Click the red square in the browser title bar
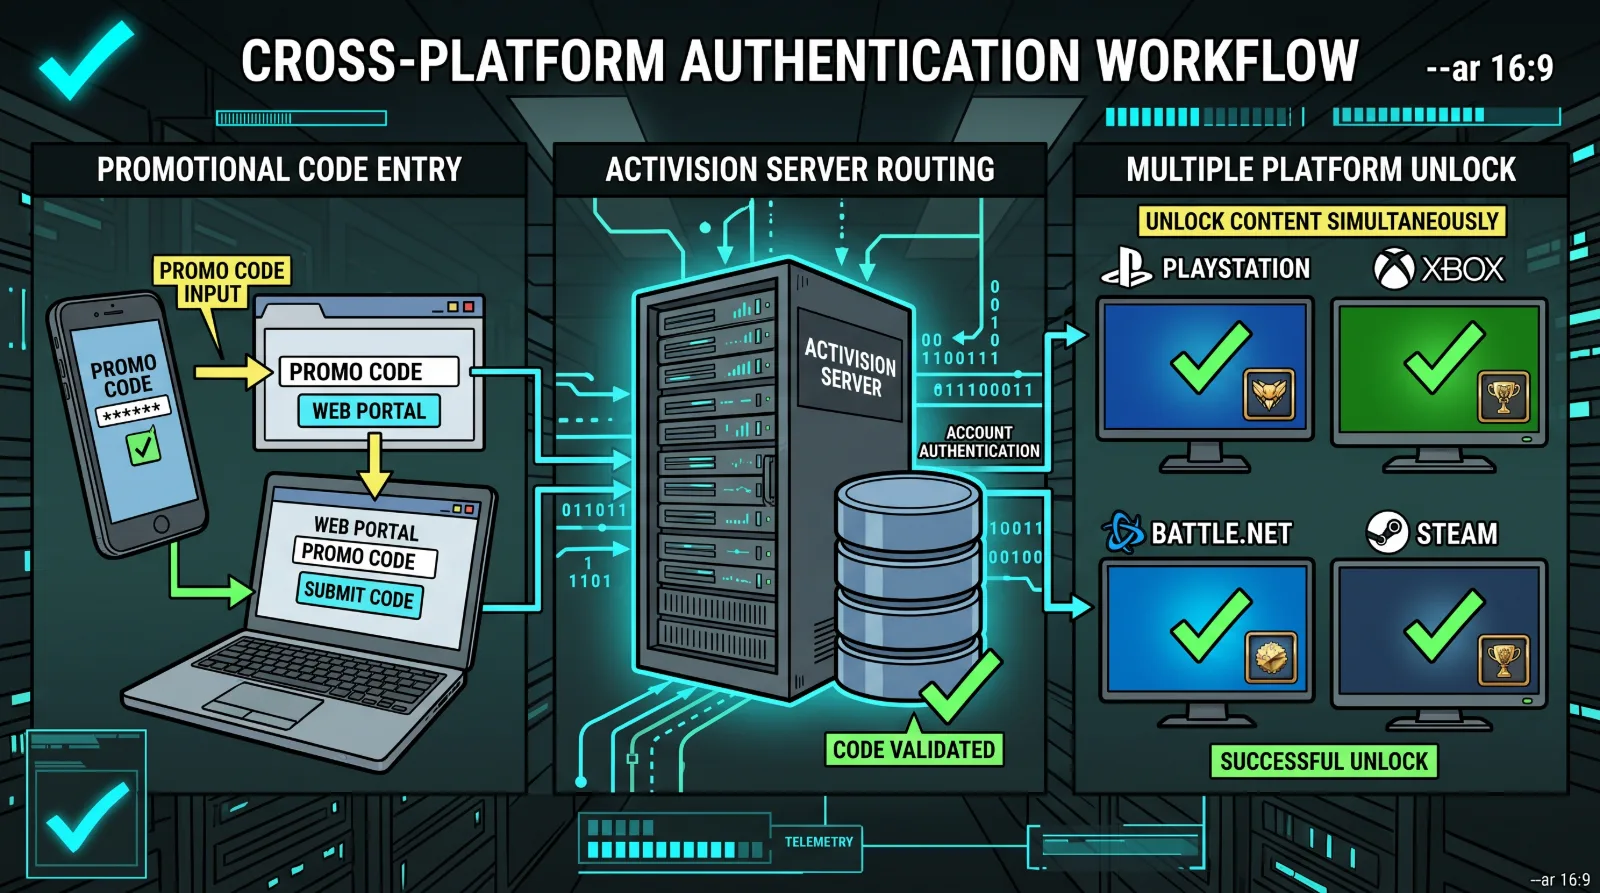 click(469, 307)
